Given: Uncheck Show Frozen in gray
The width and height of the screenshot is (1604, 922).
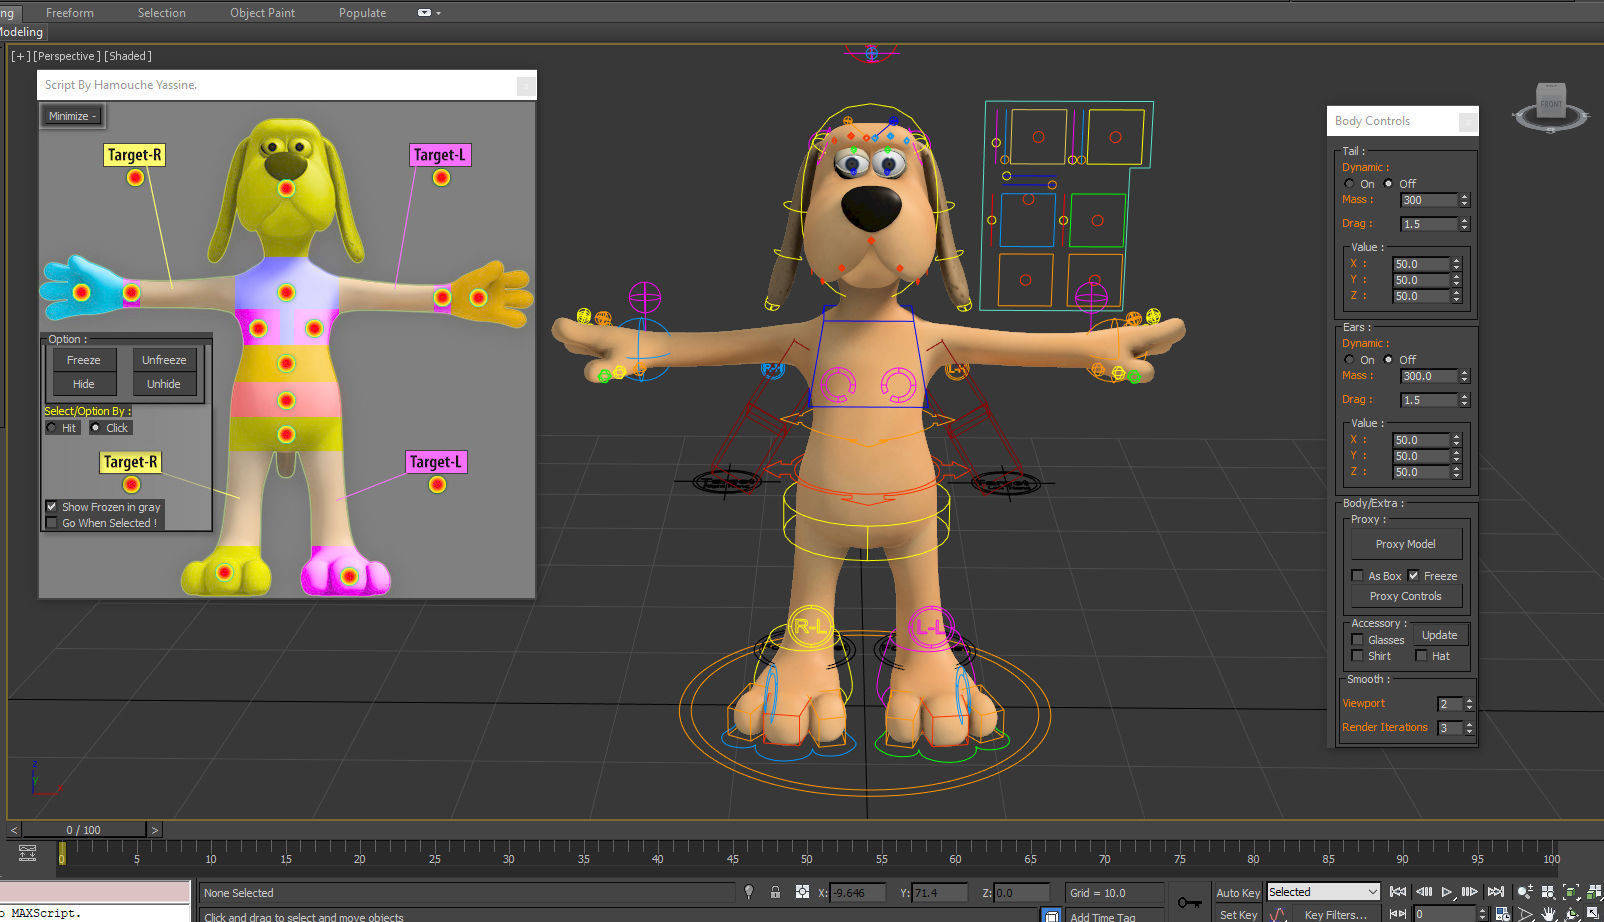Looking at the screenshot, I should click(52, 507).
